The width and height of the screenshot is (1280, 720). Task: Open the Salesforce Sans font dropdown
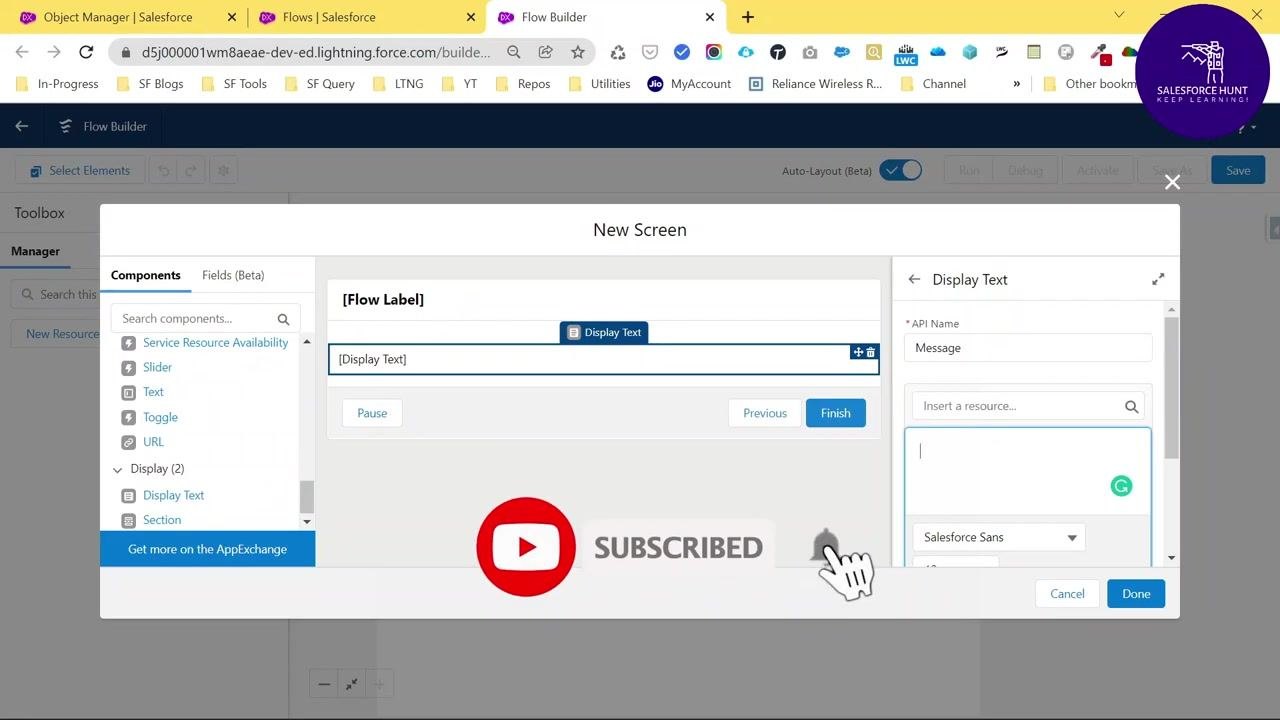pos(999,537)
